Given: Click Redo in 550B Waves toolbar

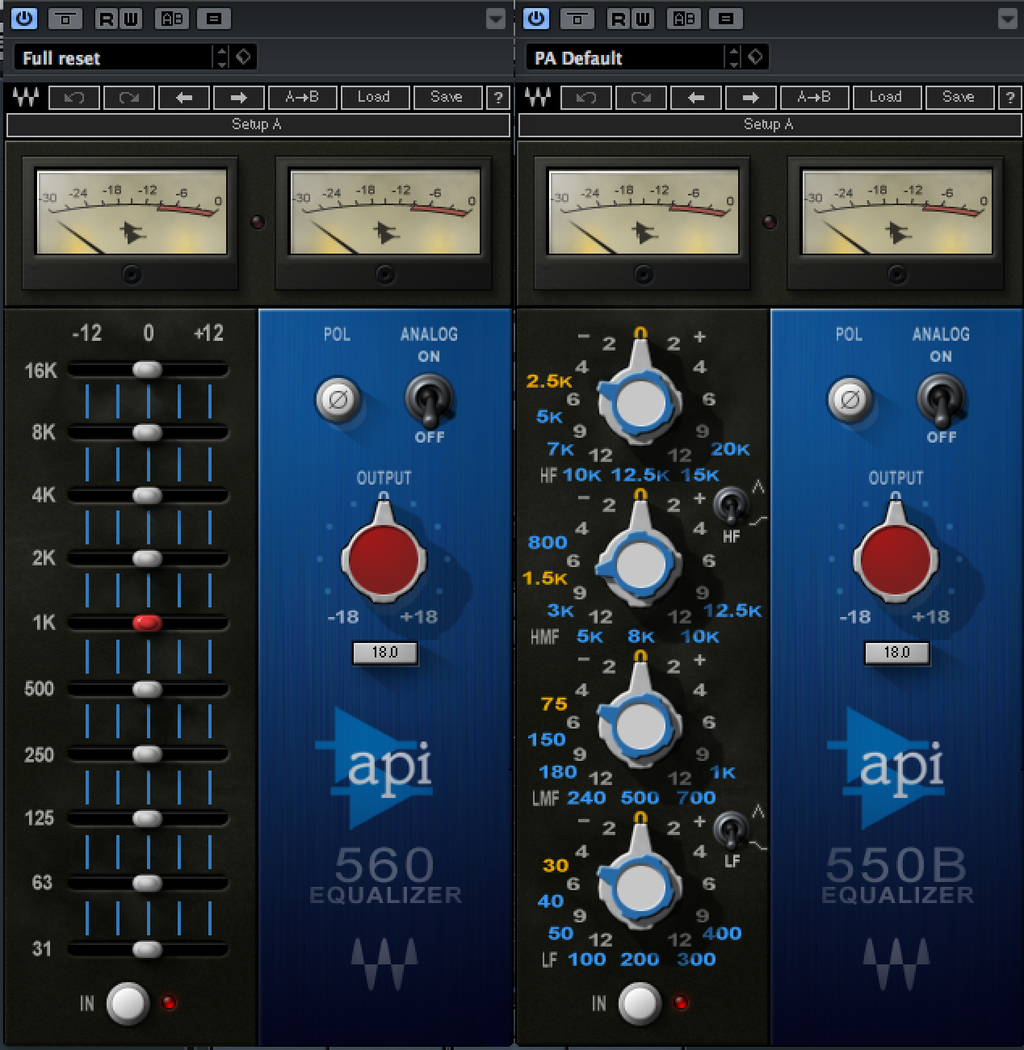Looking at the screenshot, I should pyautogui.click(x=641, y=98).
